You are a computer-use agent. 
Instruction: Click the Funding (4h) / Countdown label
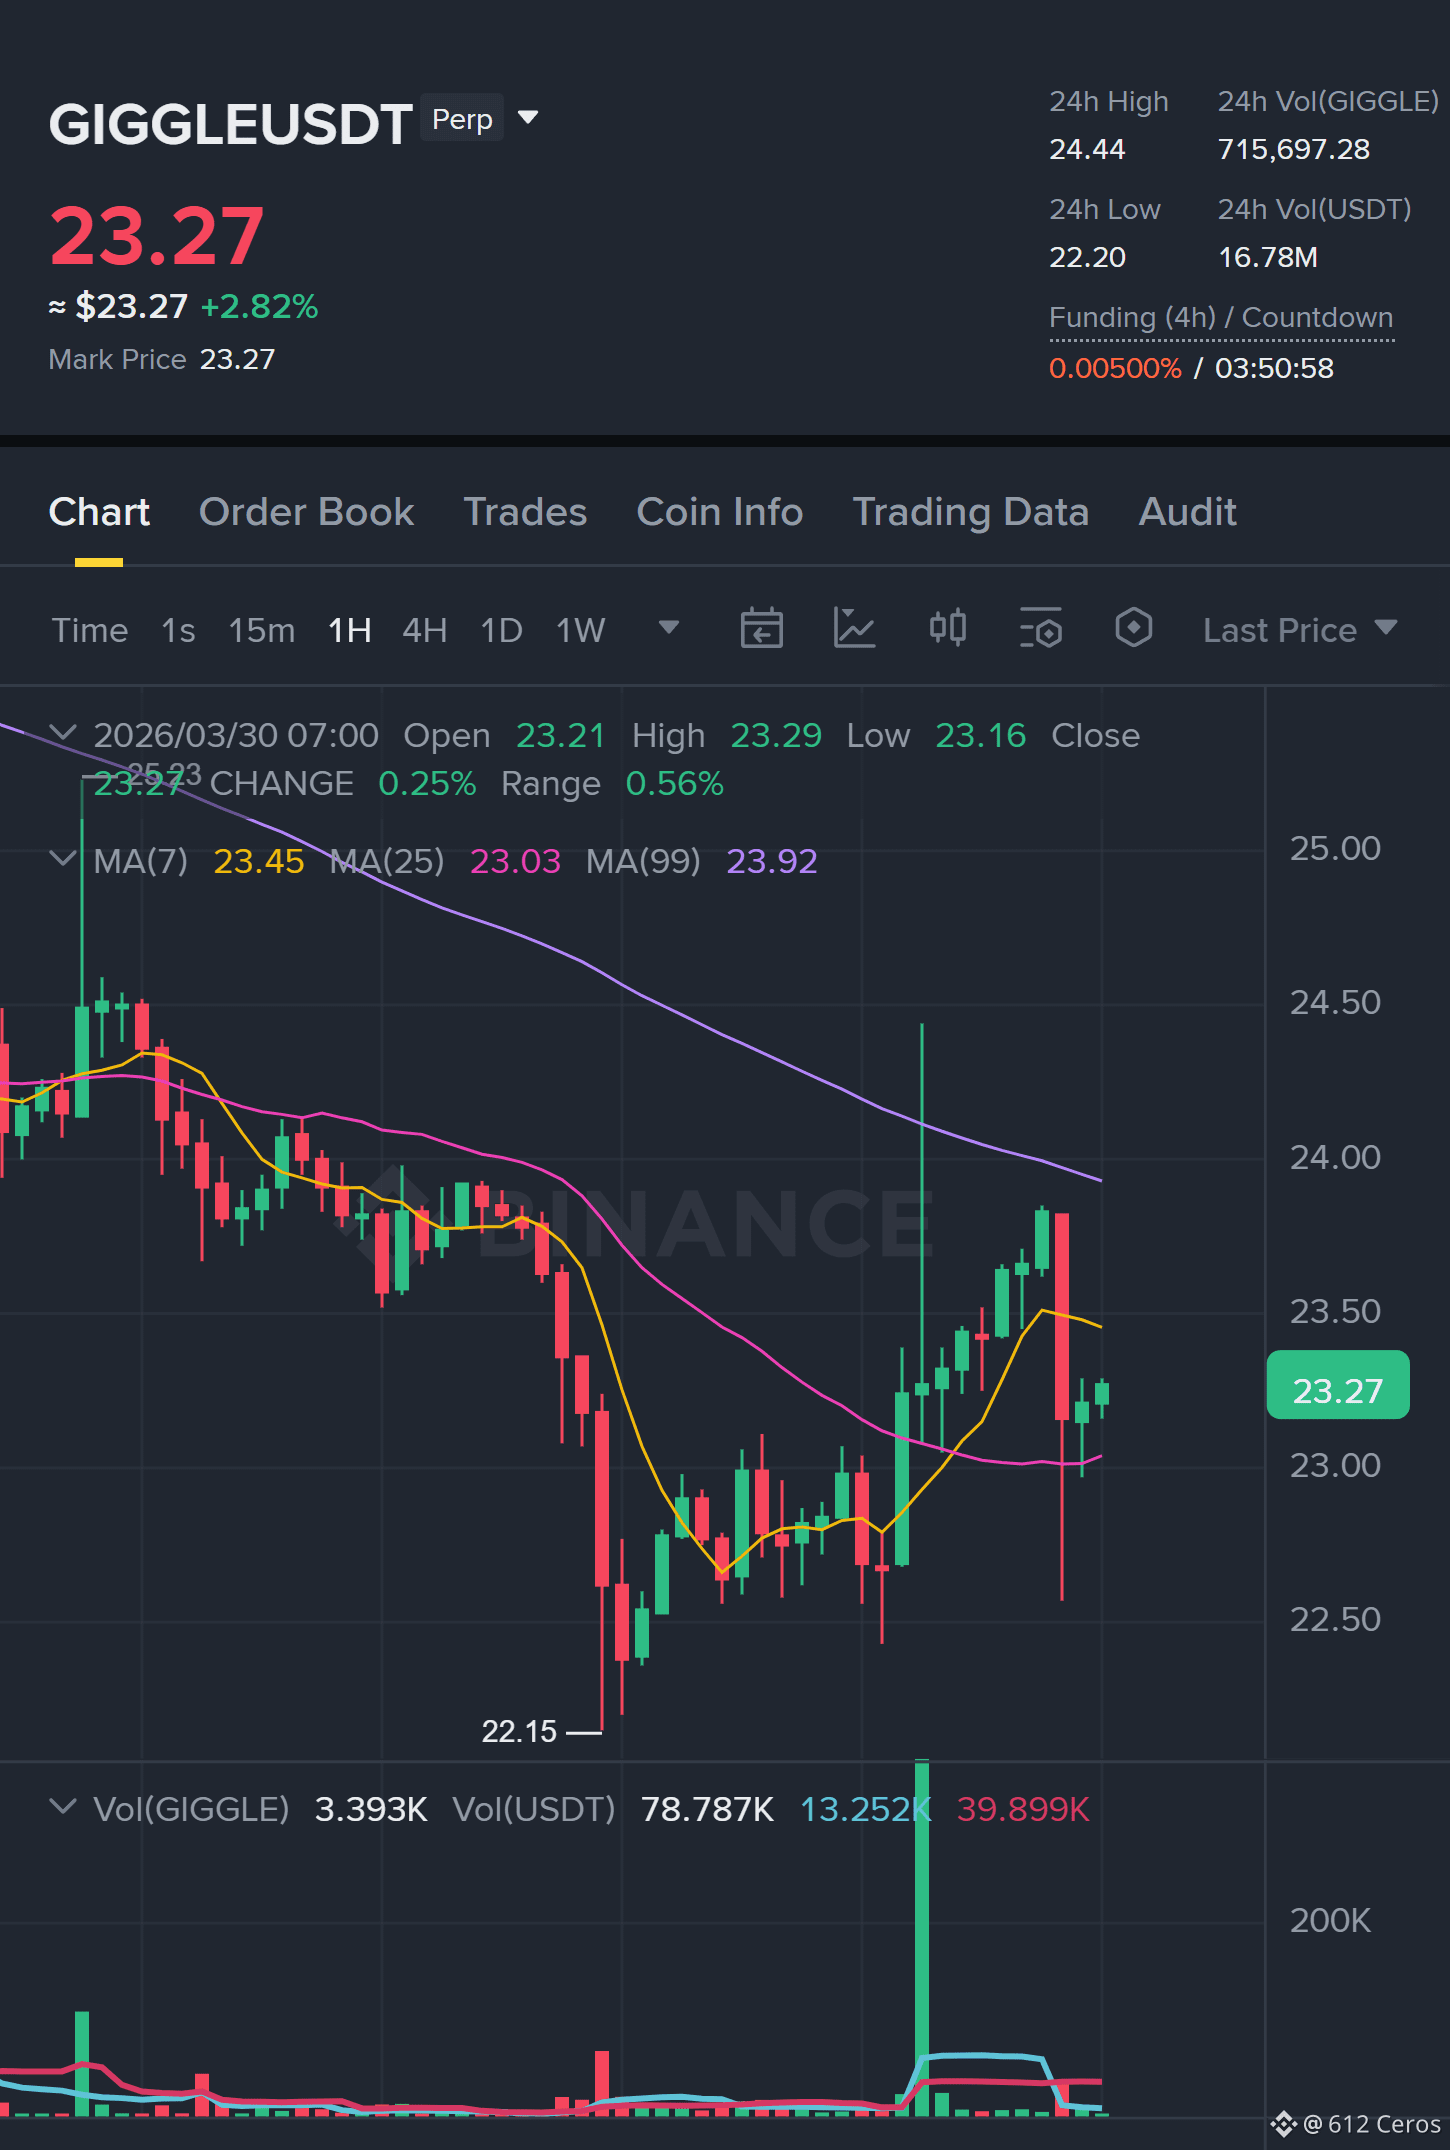point(1221,318)
